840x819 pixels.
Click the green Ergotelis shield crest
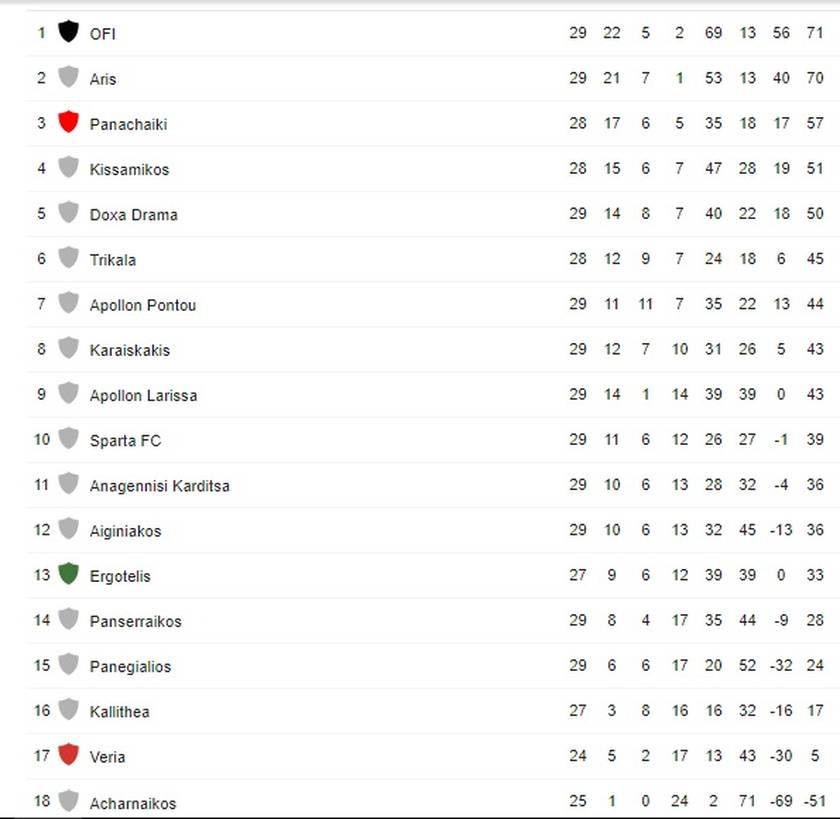[68, 574]
